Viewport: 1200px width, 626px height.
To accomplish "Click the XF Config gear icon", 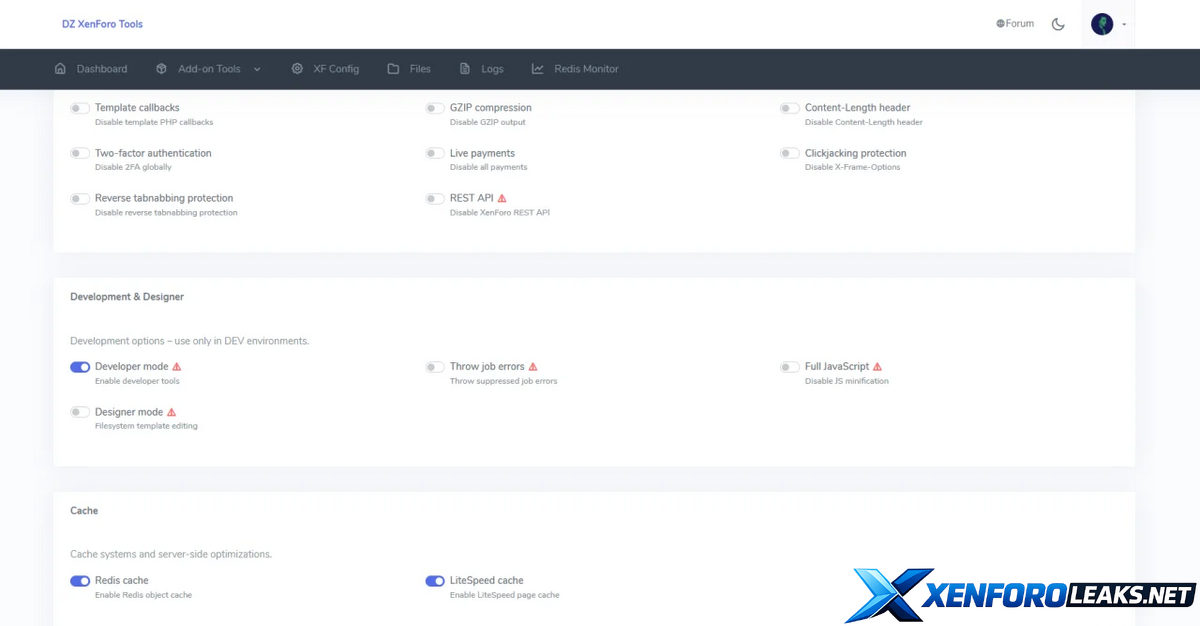I will pos(297,69).
